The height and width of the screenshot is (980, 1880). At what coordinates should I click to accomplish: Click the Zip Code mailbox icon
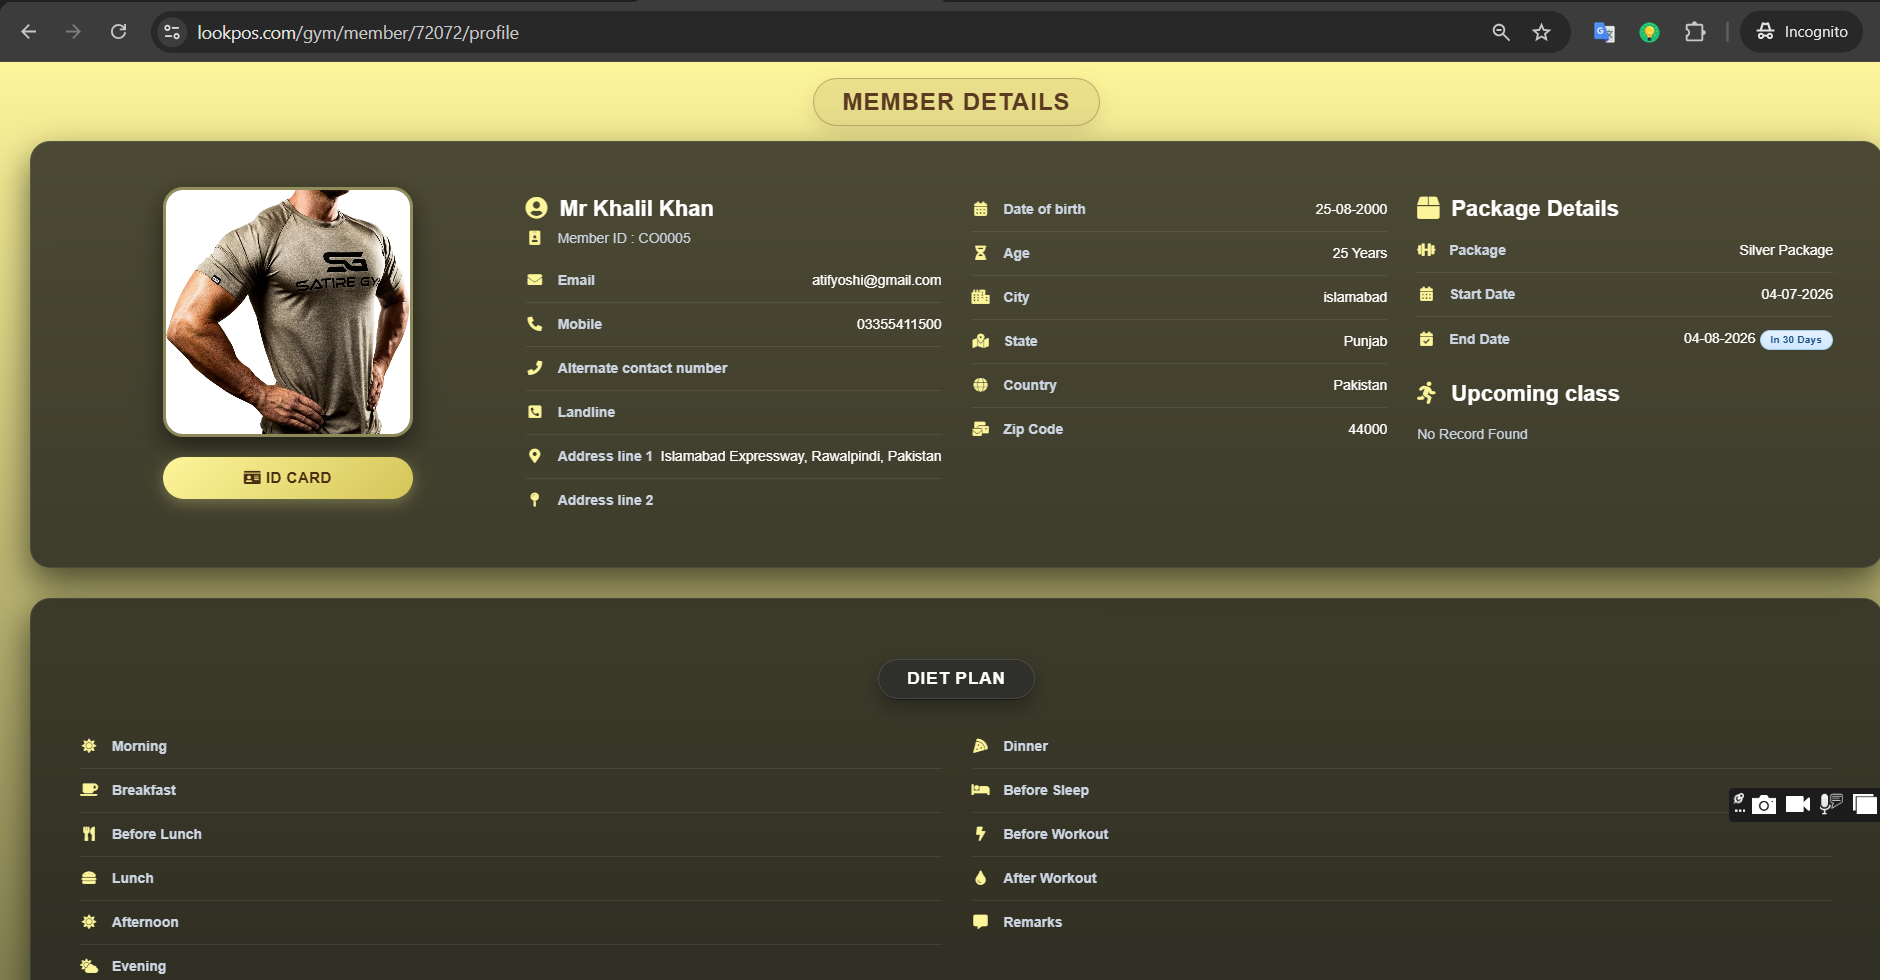(981, 429)
